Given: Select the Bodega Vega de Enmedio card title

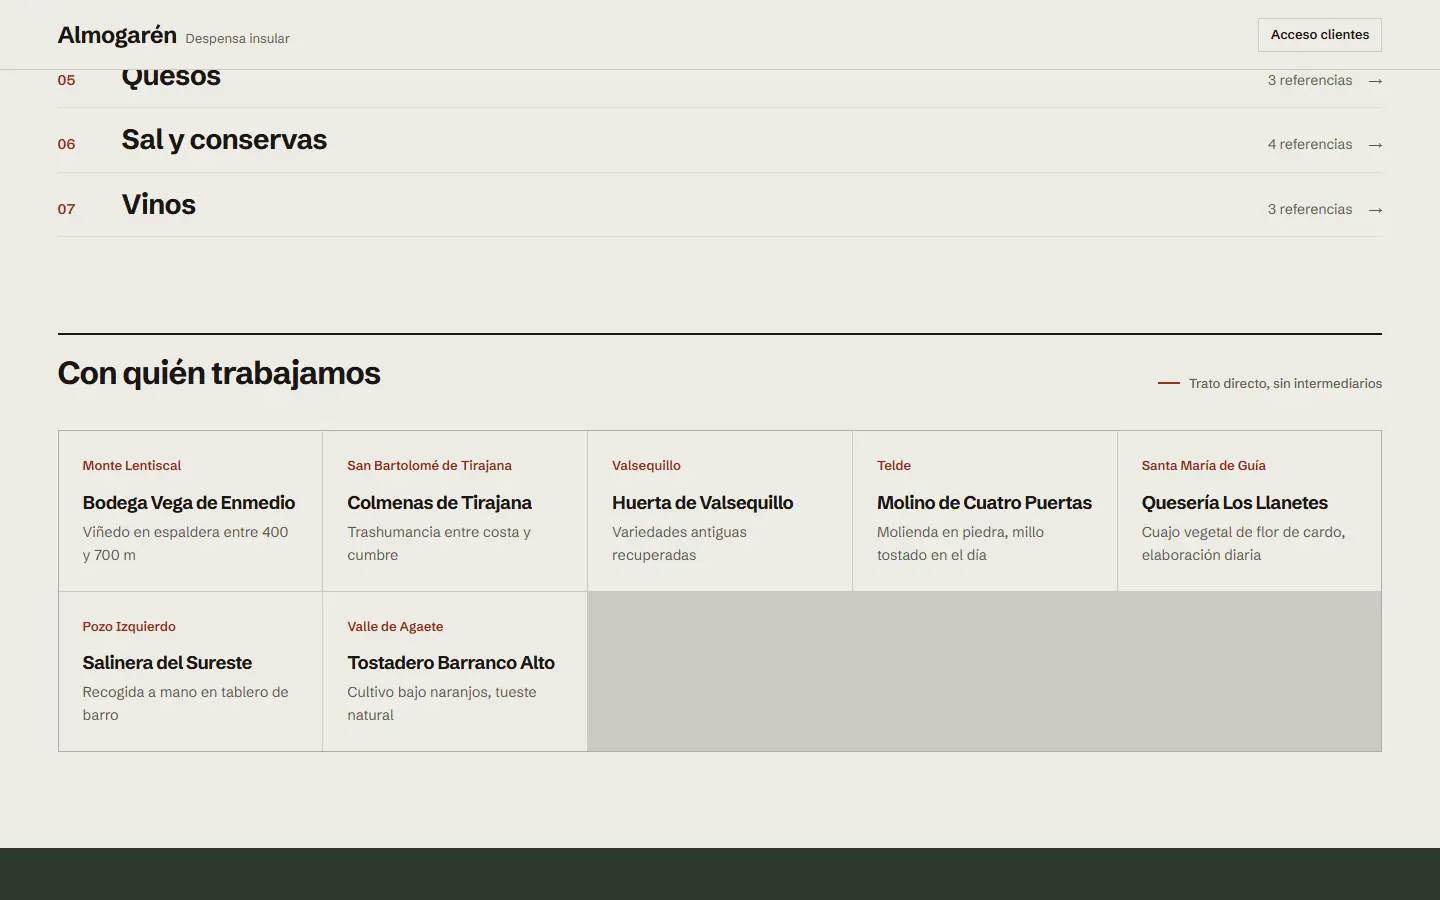Looking at the screenshot, I should point(189,503).
